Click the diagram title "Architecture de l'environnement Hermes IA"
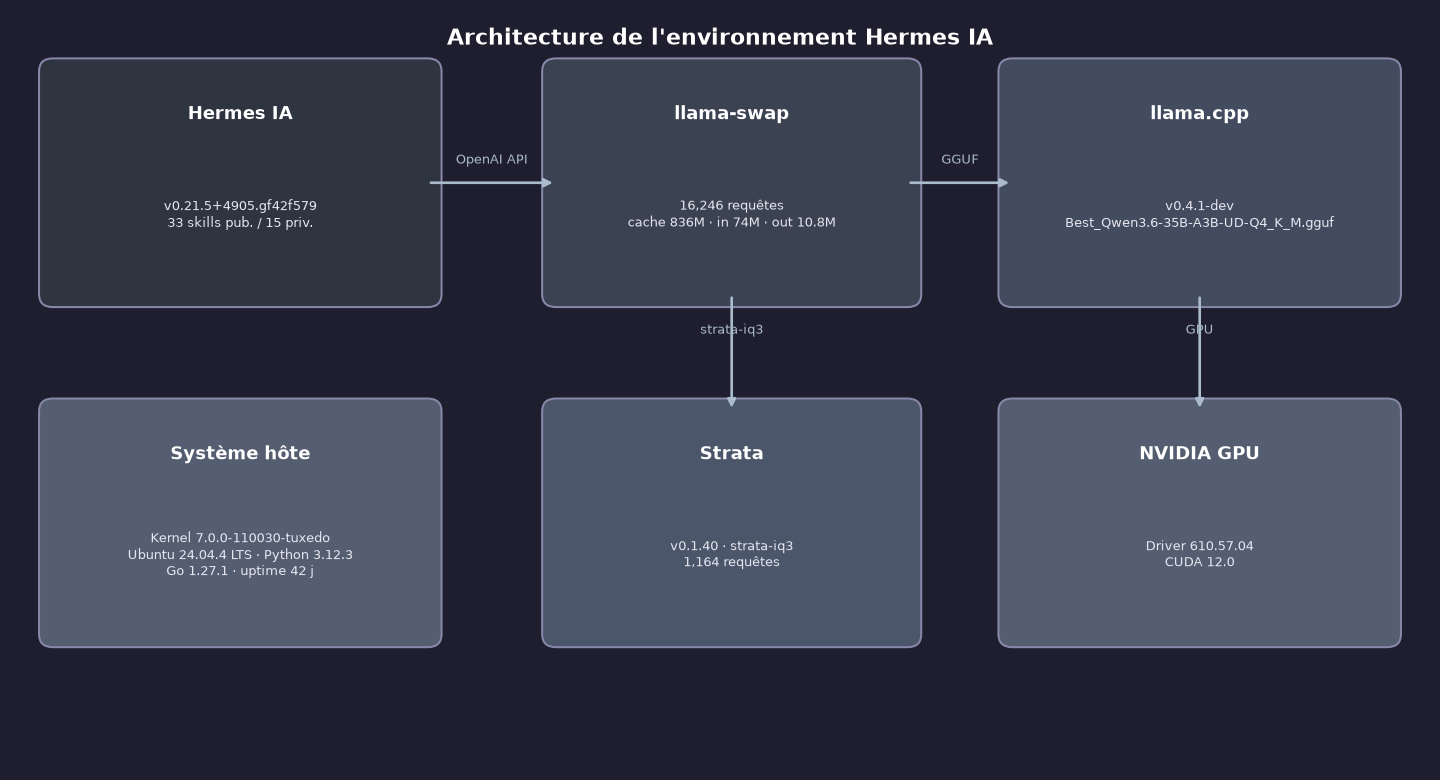This screenshot has width=1440, height=780. click(720, 38)
